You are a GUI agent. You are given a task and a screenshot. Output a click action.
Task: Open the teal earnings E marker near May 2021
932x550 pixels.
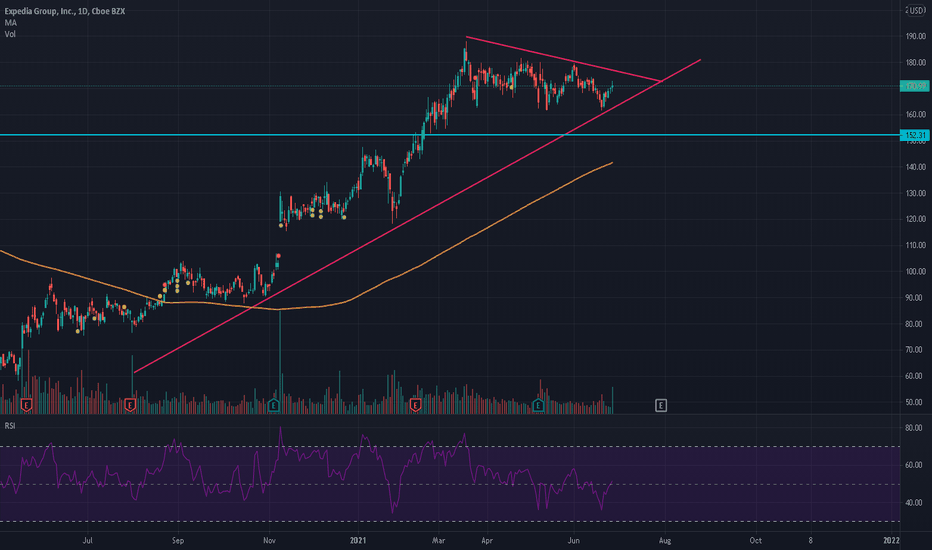538,406
